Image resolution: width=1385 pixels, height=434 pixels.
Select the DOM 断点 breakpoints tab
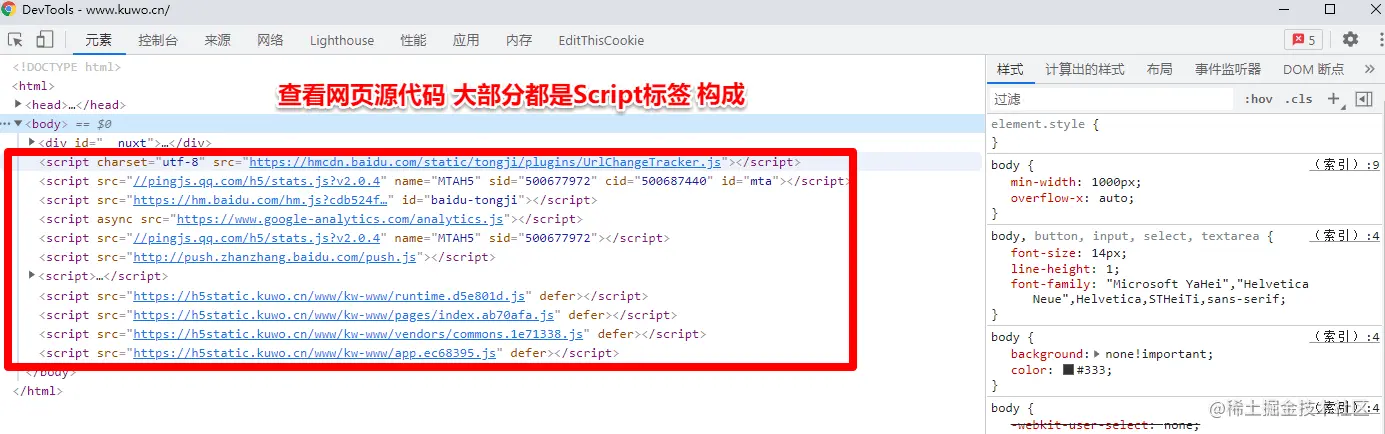pos(1313,69)
